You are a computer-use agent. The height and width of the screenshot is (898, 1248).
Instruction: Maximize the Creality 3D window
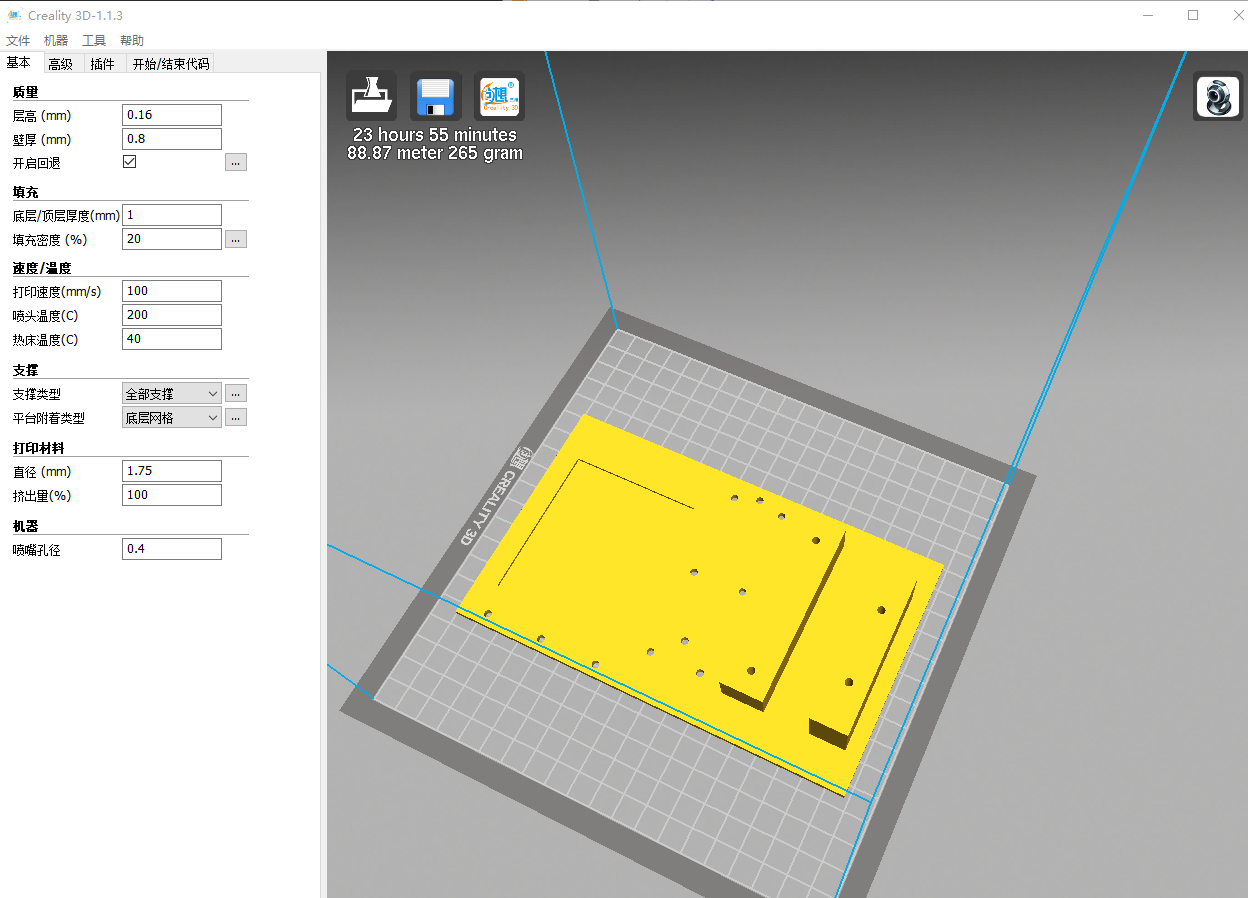point(1193,15)
